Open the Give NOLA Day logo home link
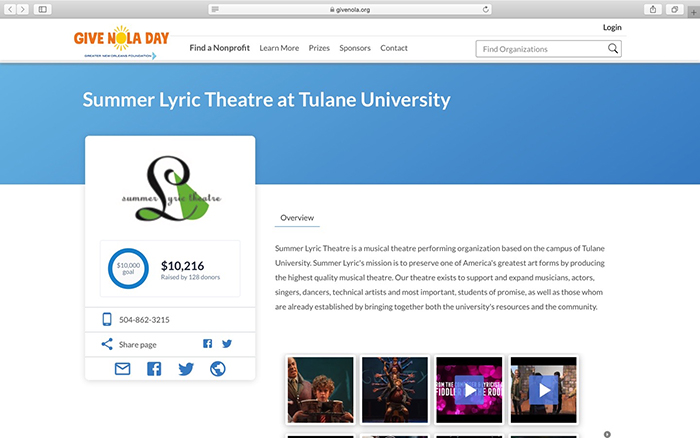 (x=121, y=42)
